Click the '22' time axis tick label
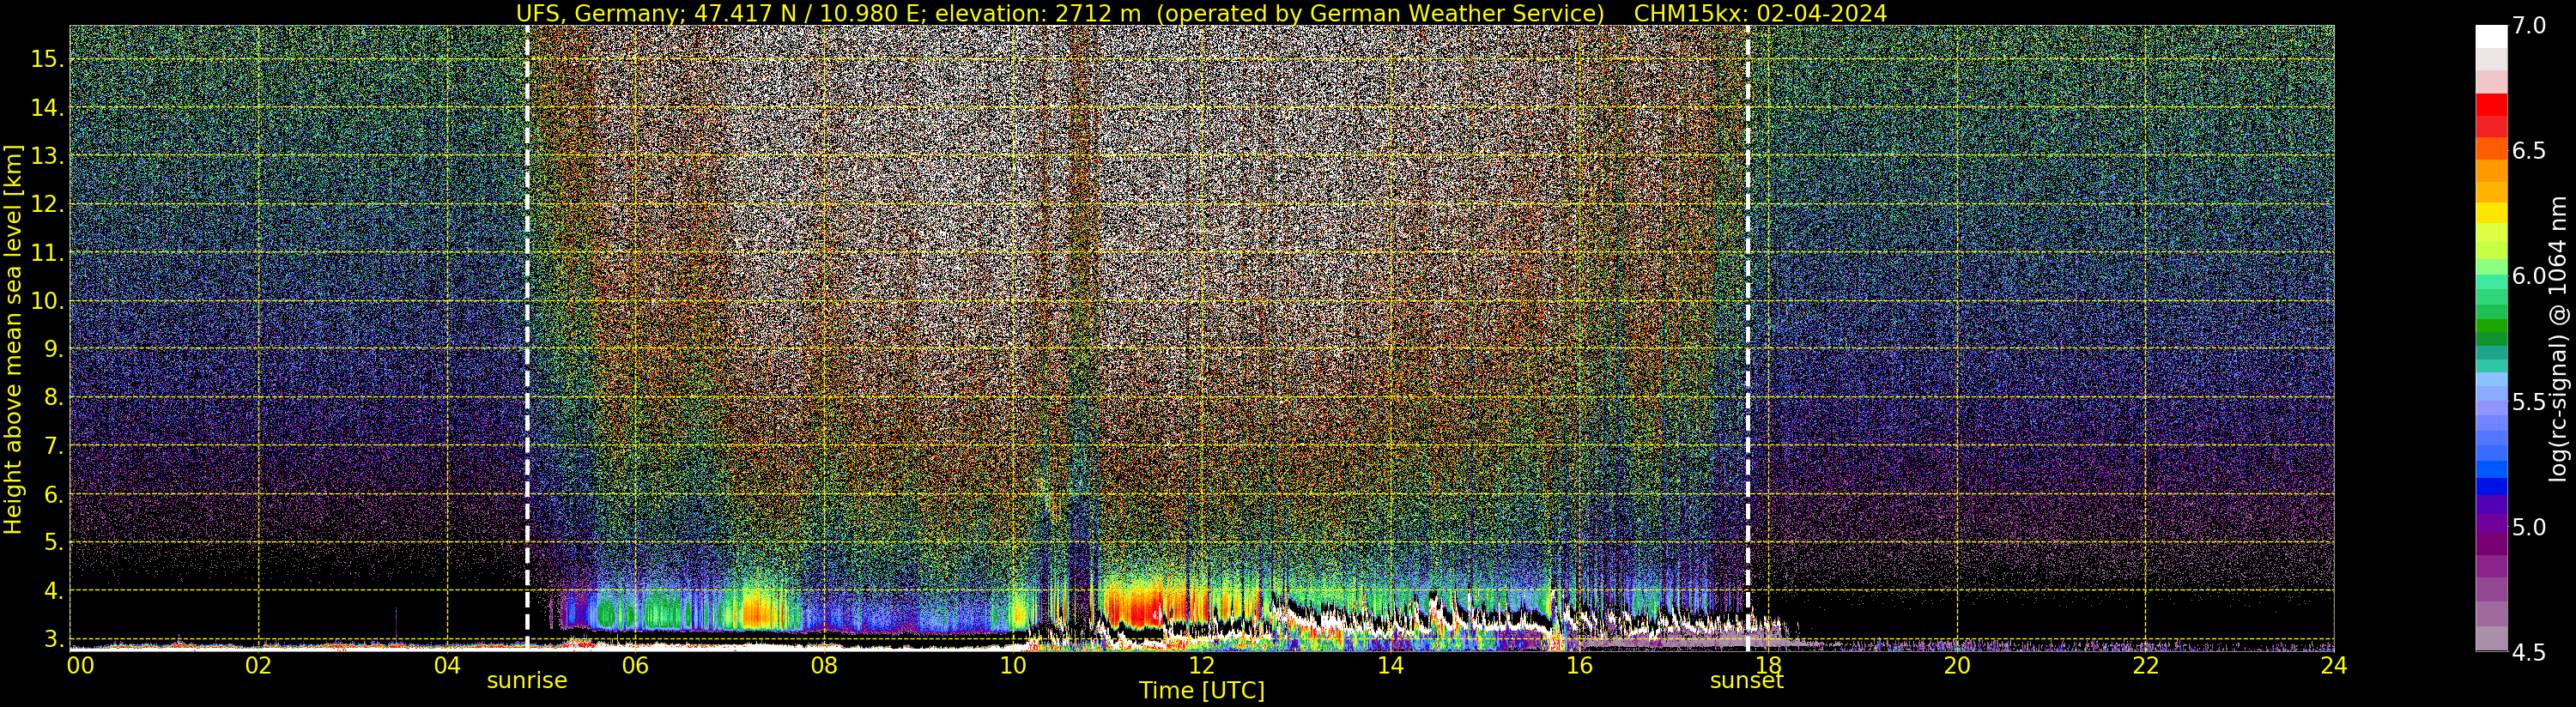The width and height of the screenshot is (2576, 707). [x=2145, y=664]
